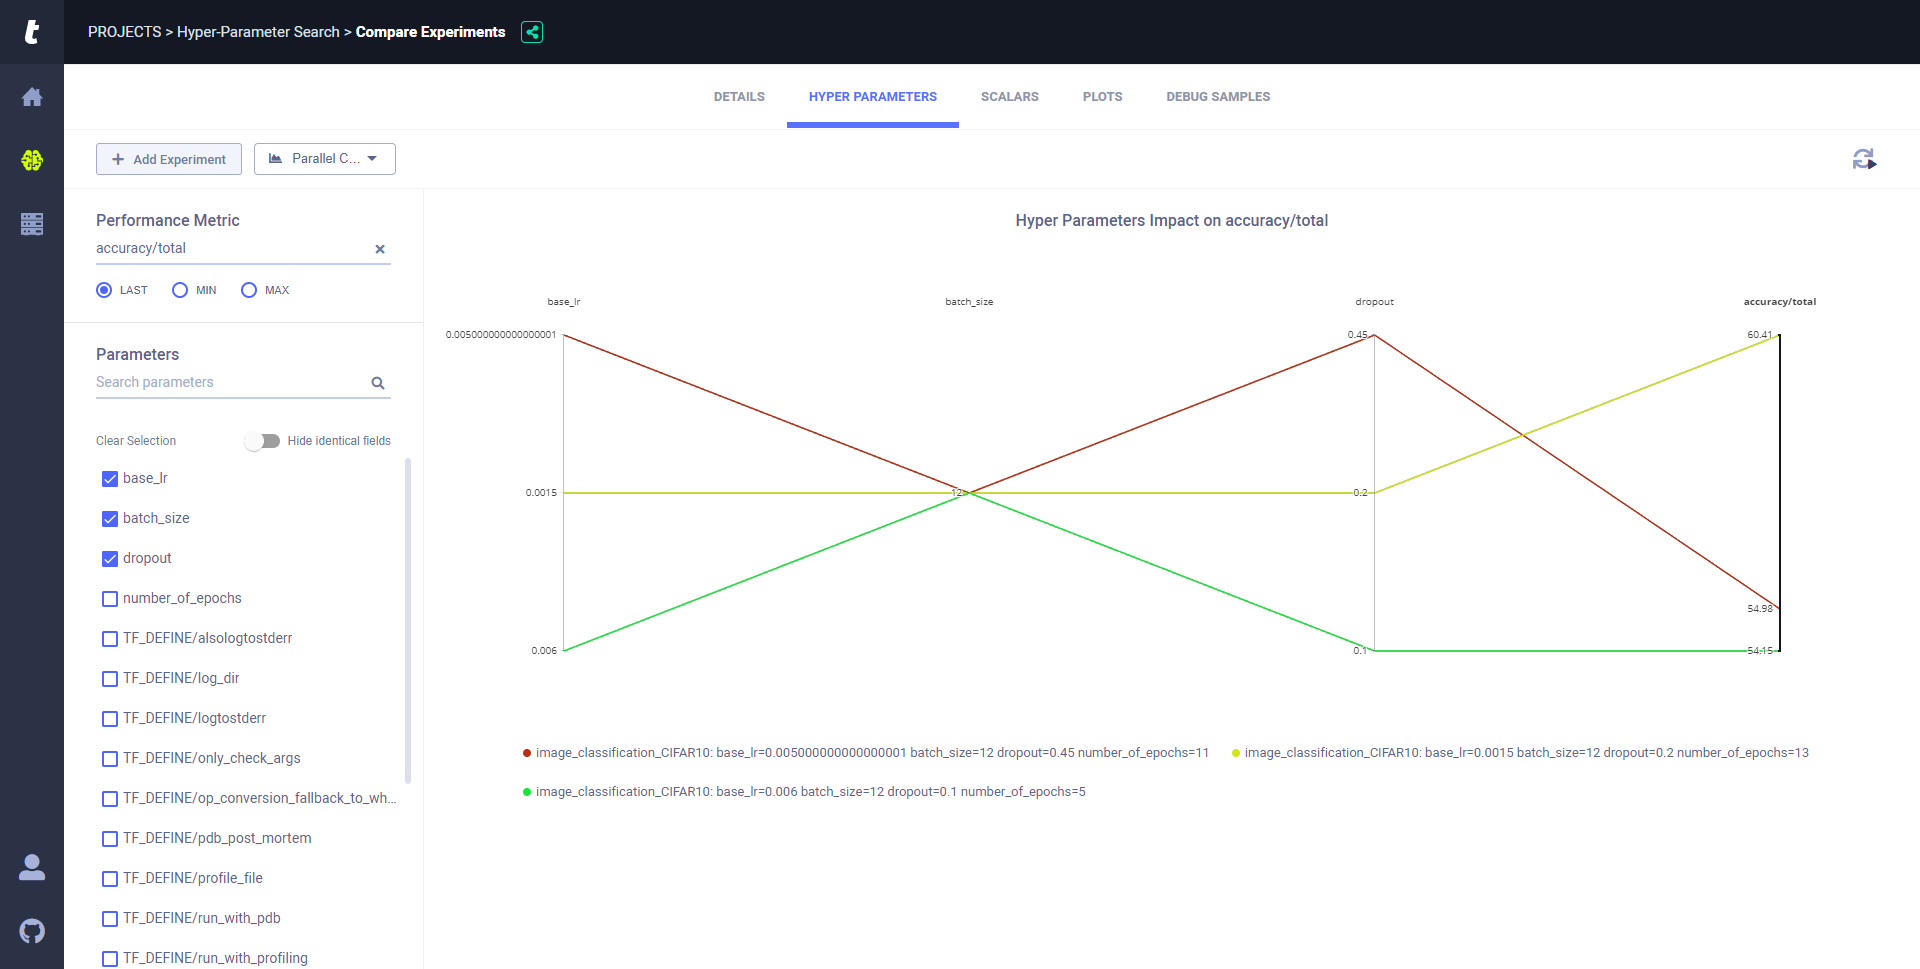Click the ClearML logo icon

(32, 32)
